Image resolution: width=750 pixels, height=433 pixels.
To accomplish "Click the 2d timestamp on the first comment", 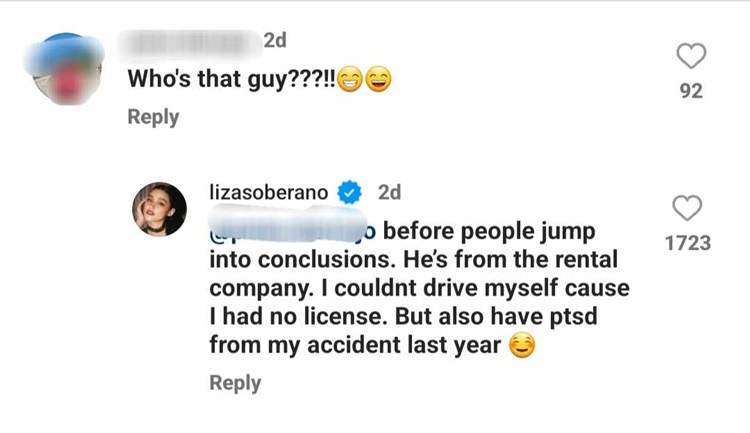I will click(x=275, y=42).
